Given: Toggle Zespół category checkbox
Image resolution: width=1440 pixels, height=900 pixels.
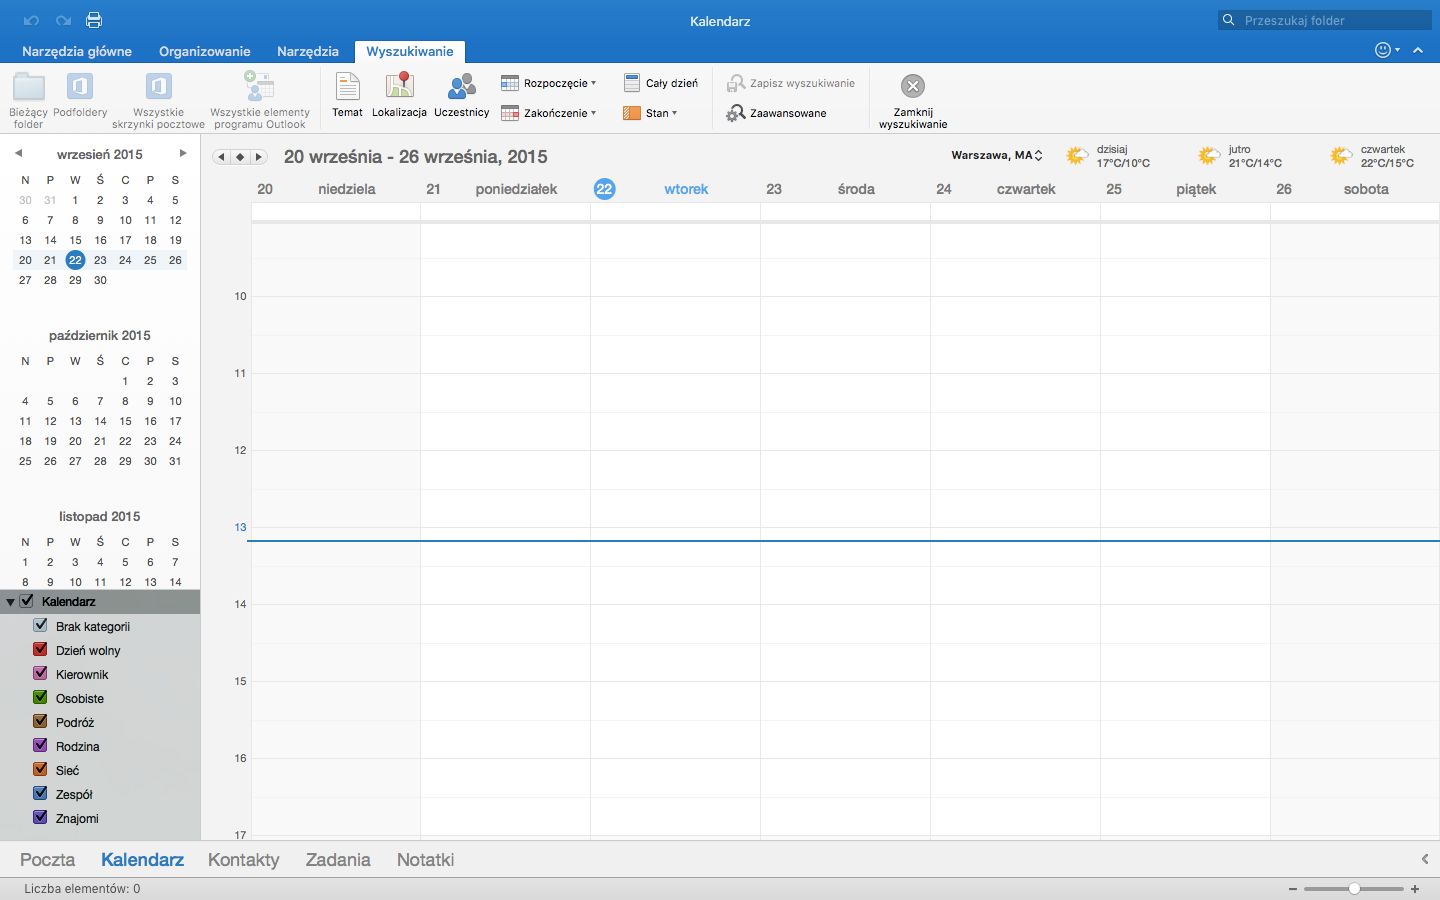Looking at the screenshot, I should (41, 793).
